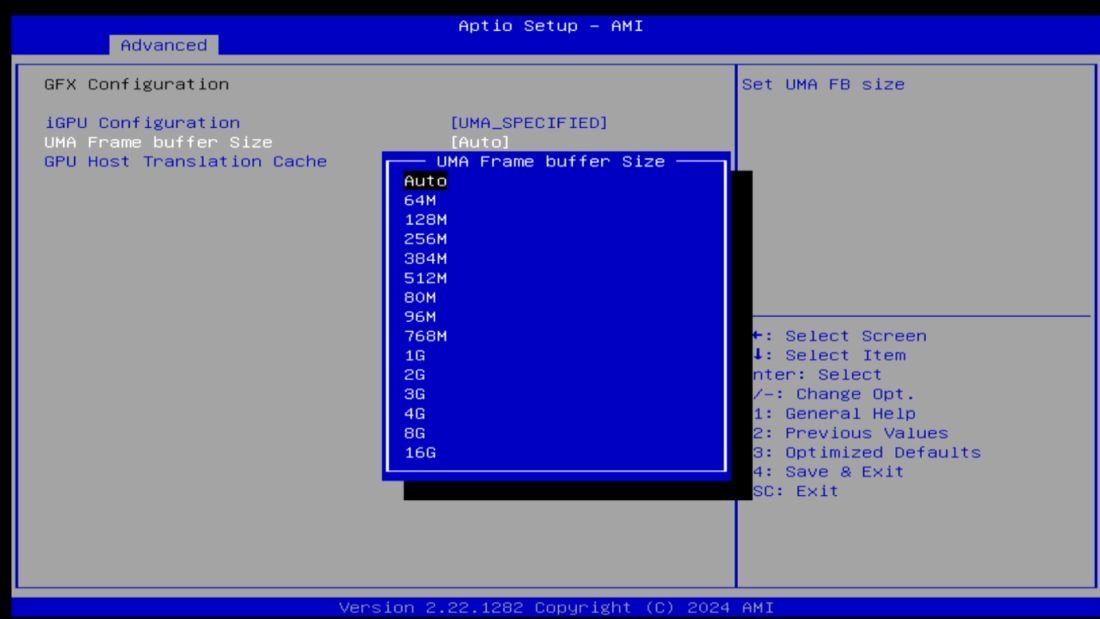Choose 128M frame buffer size

(425, 220)
